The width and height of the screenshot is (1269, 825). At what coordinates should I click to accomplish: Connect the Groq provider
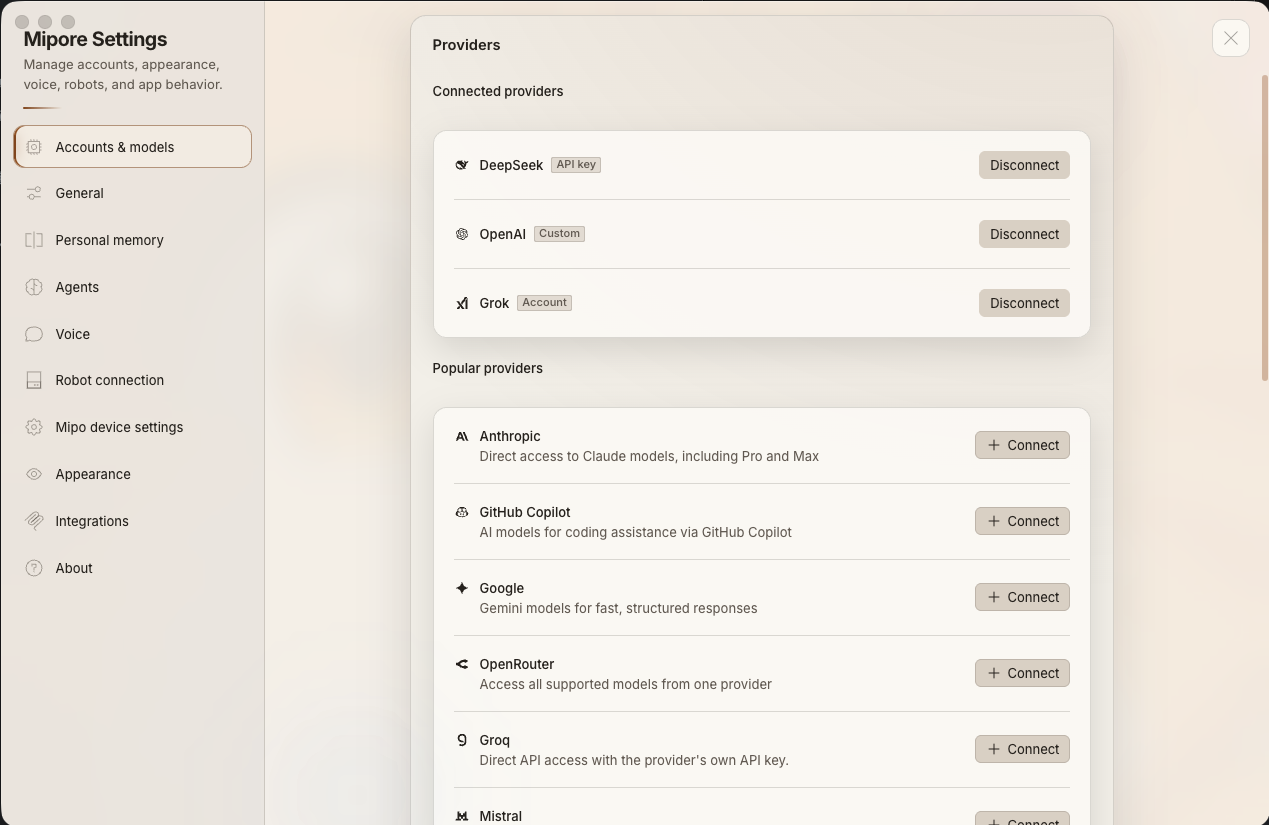tap(1022, 749)
